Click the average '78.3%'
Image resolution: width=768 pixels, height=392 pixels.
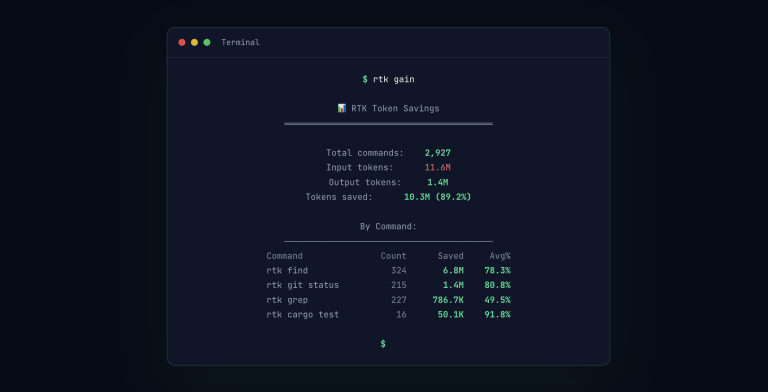point(498,270)
